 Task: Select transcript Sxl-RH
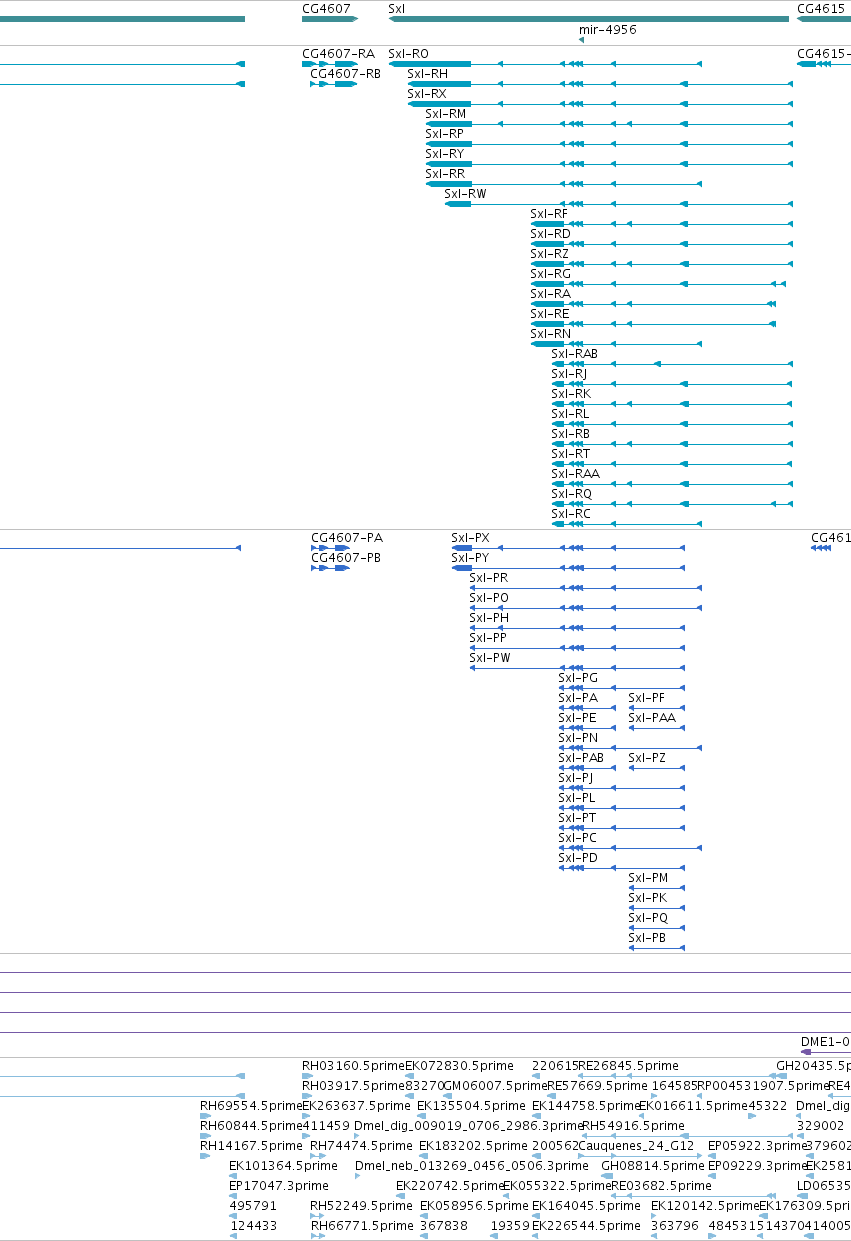(427, 73)
